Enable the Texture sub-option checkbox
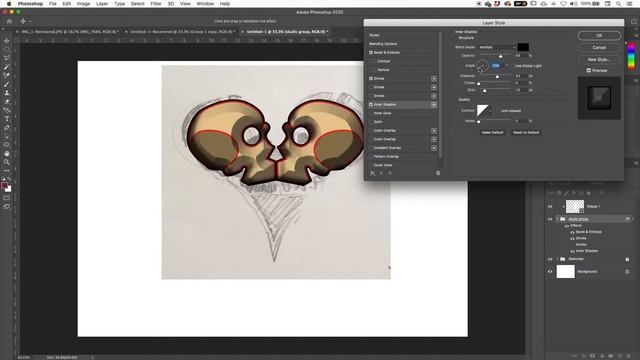The width and height of the screenshot is (640, 360). click(373, 70)
